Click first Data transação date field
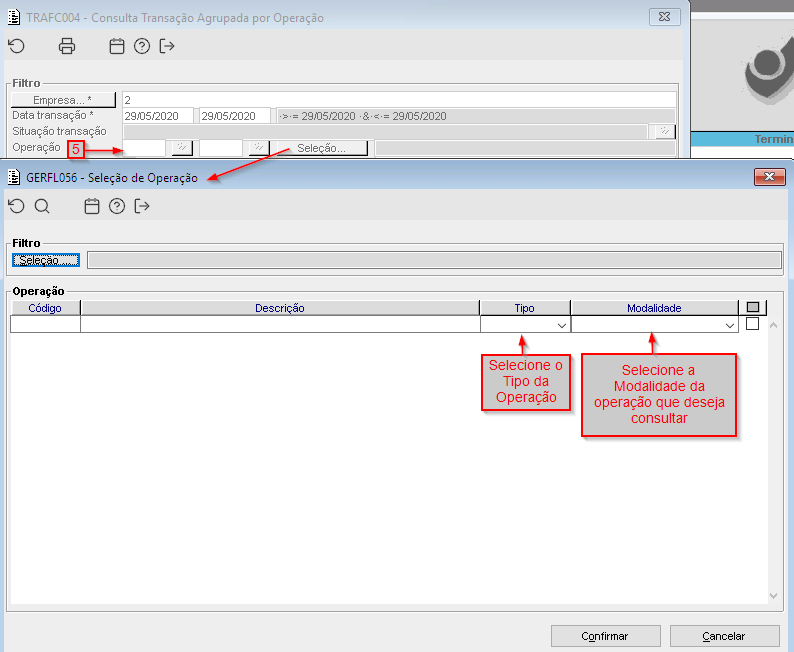Screen dimensions: 794x652 tap(157, 116)
